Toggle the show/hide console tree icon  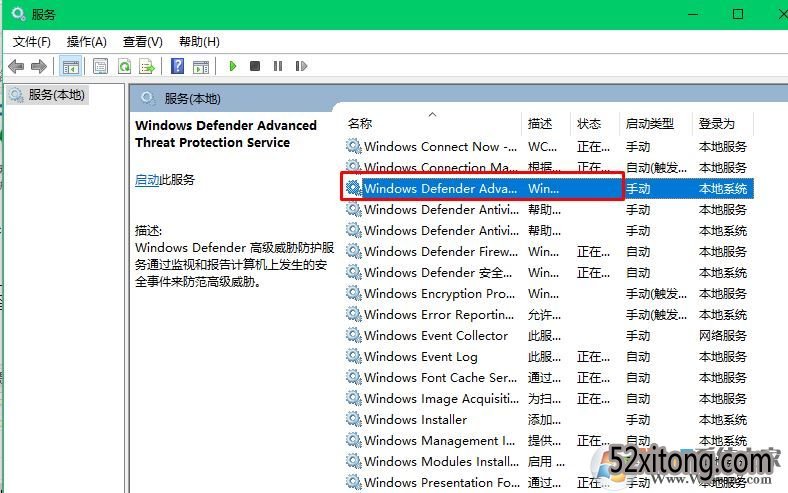click(x=70, y=66)
